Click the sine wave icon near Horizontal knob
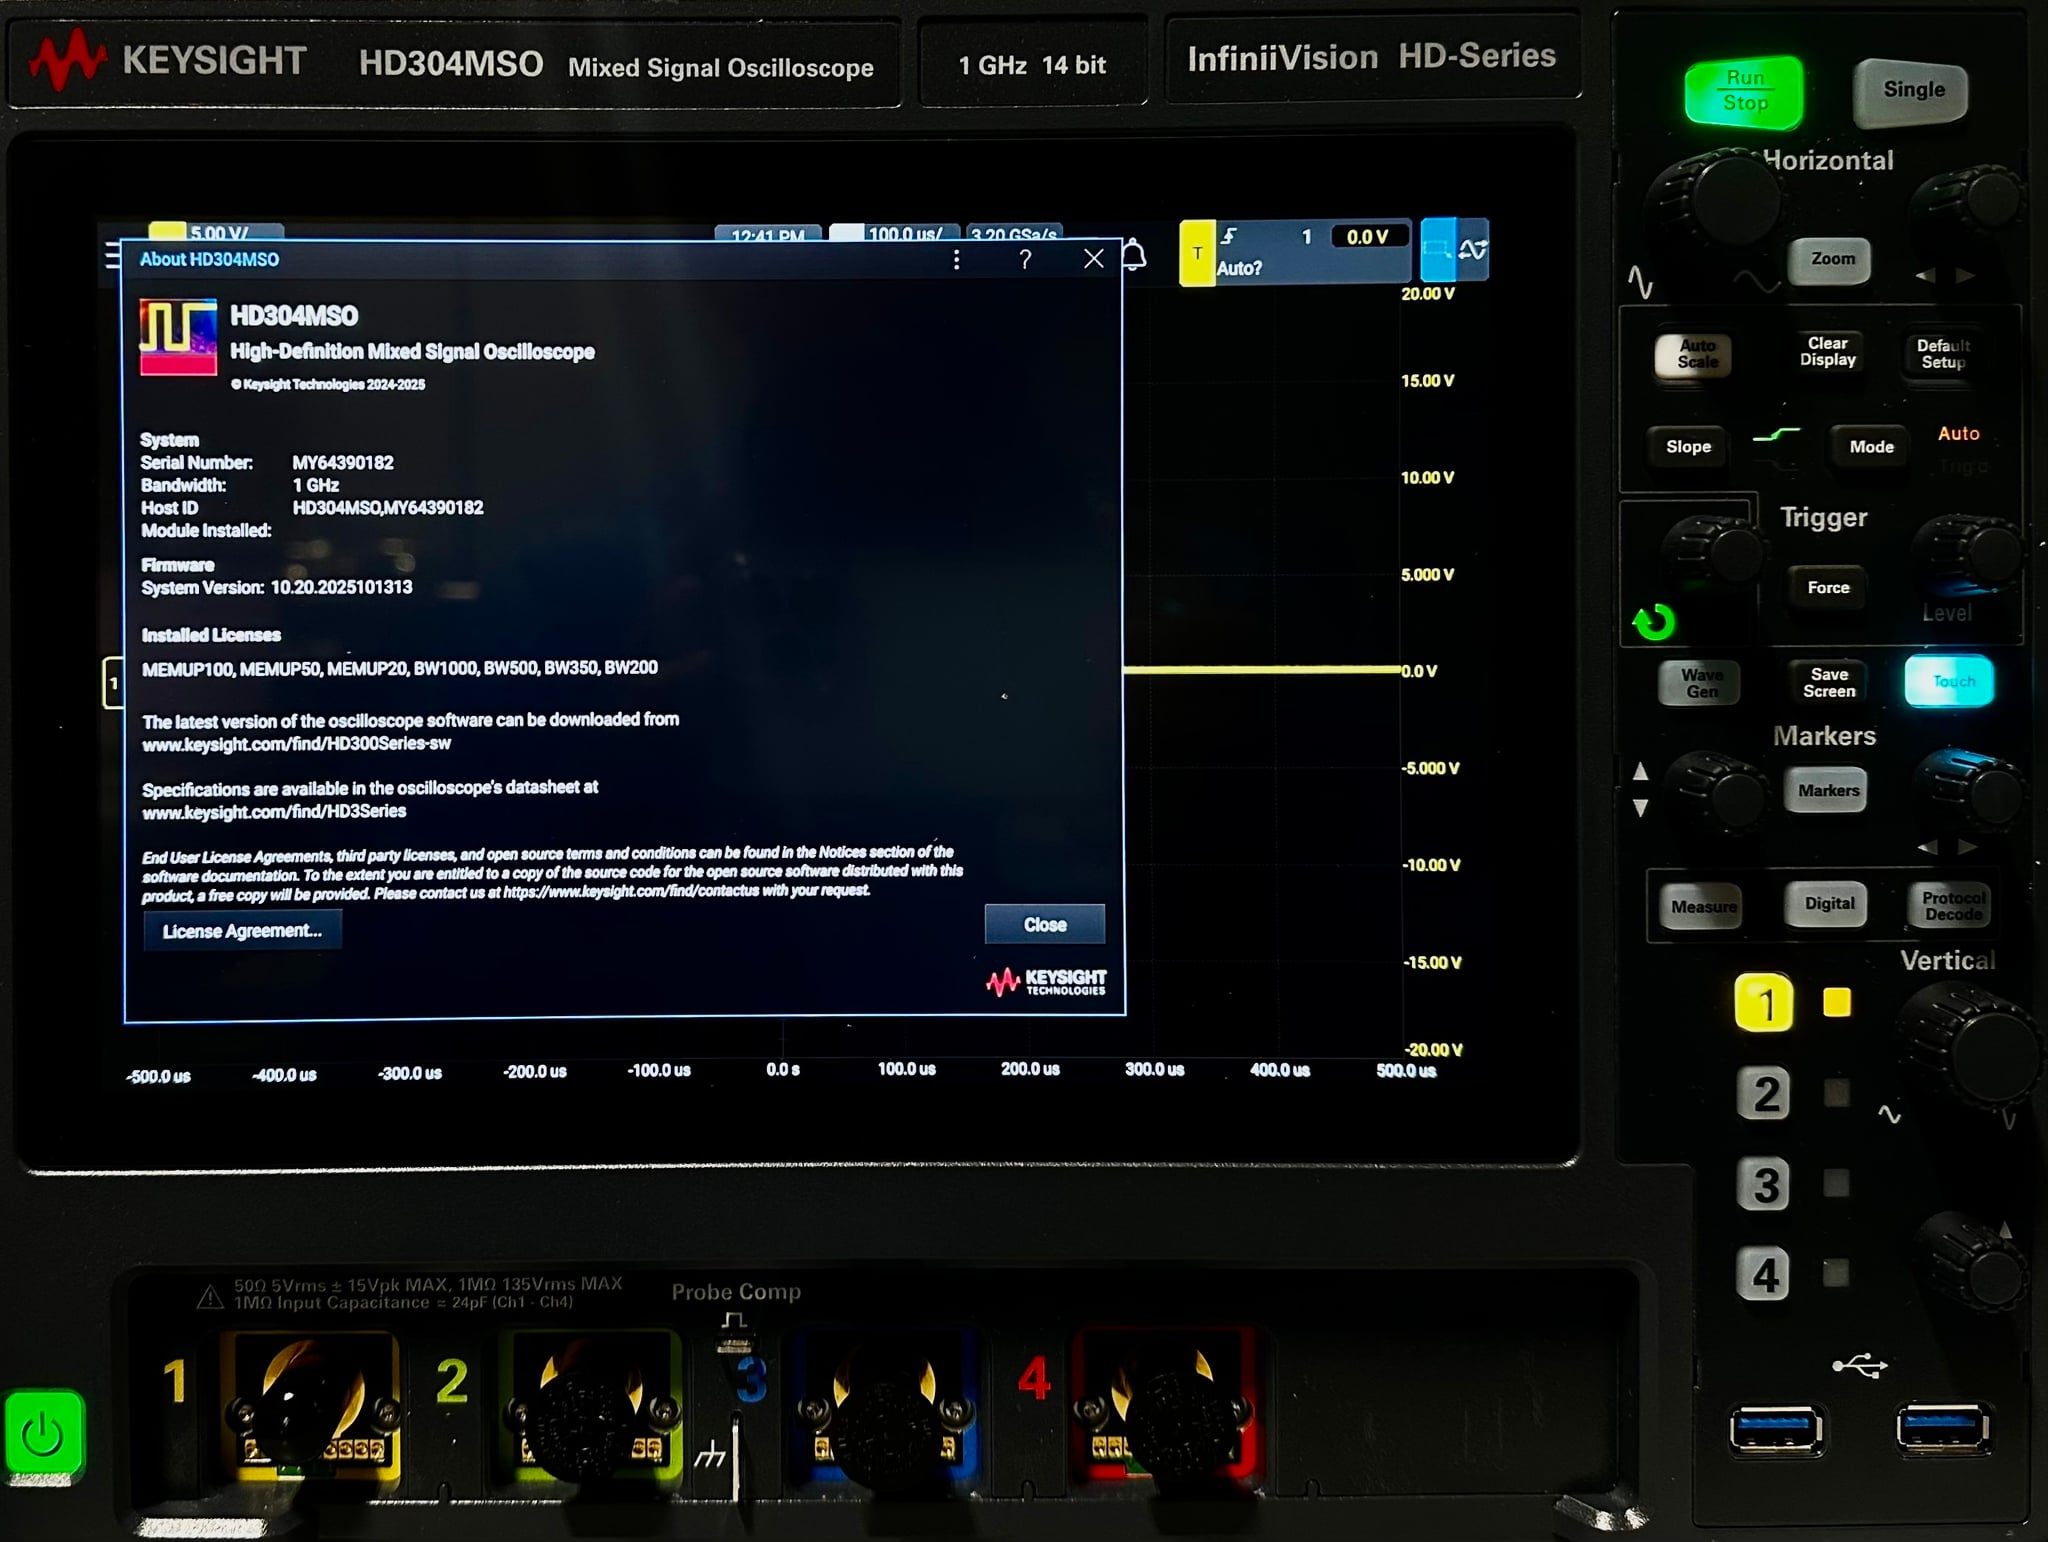Screen dimensions: 2048x1542 (1640, 281)
